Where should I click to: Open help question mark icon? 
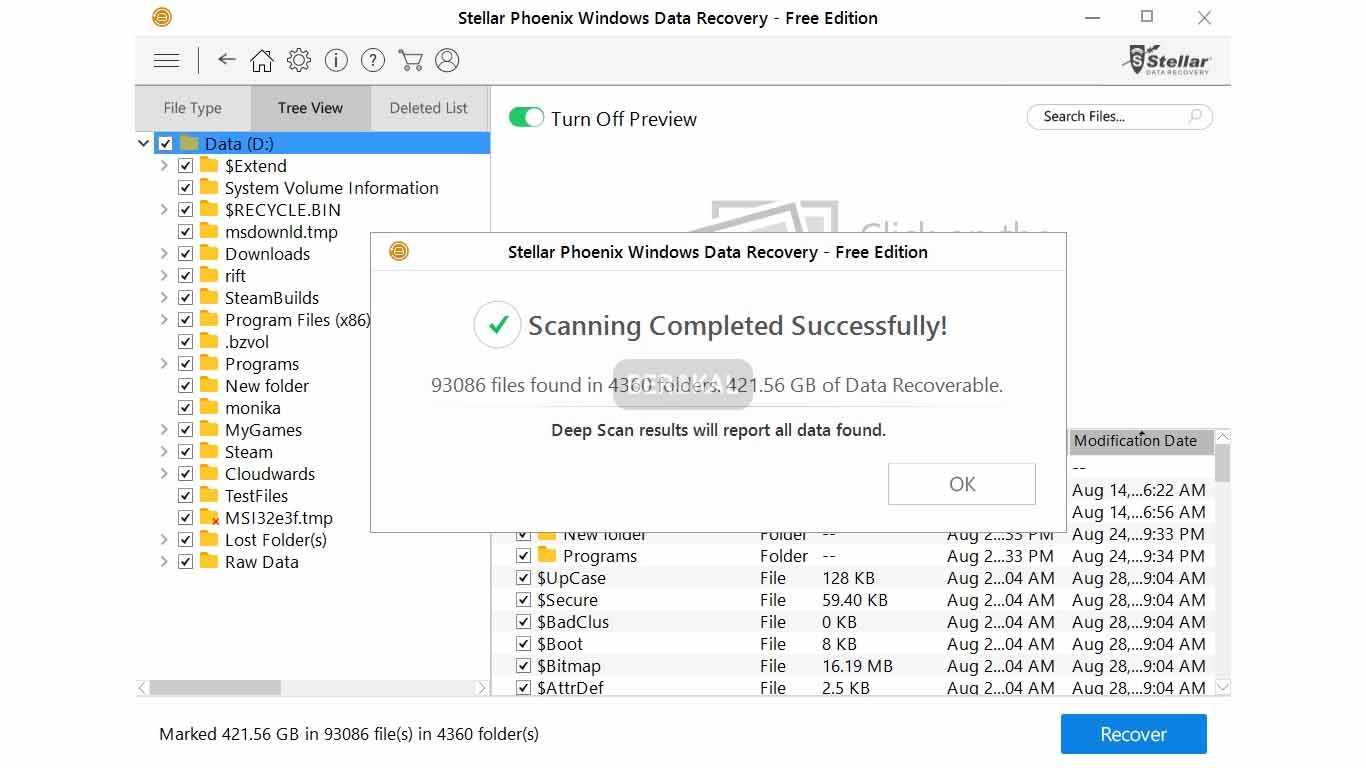click(x=373, y=61)
